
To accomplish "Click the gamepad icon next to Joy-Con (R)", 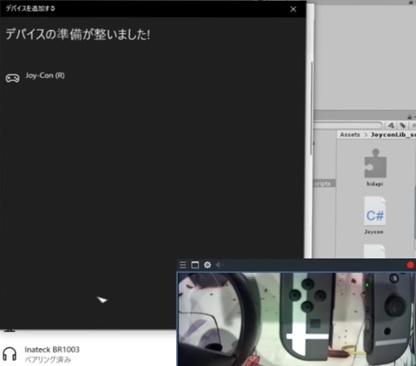I will pos(13,78).
